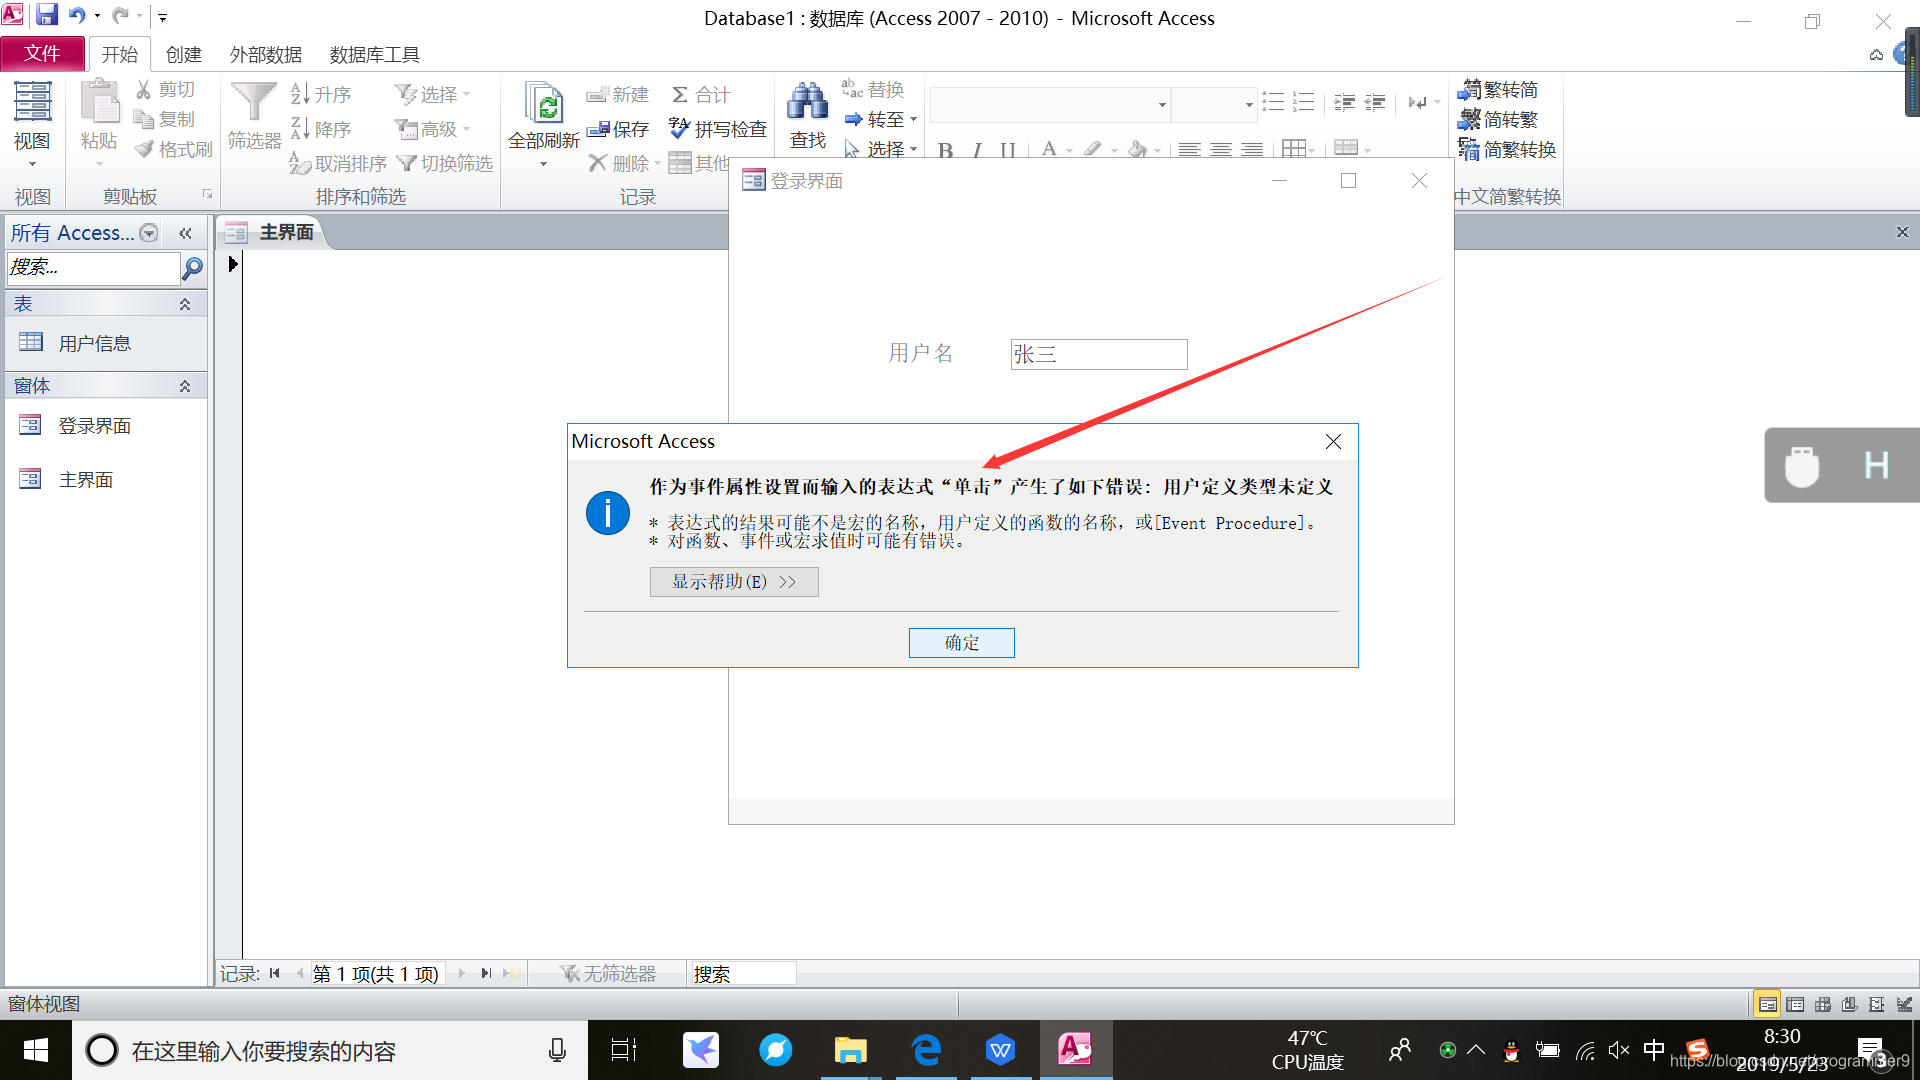
Task: Collapse the 窗体 forms group
Action: point(185,386)
